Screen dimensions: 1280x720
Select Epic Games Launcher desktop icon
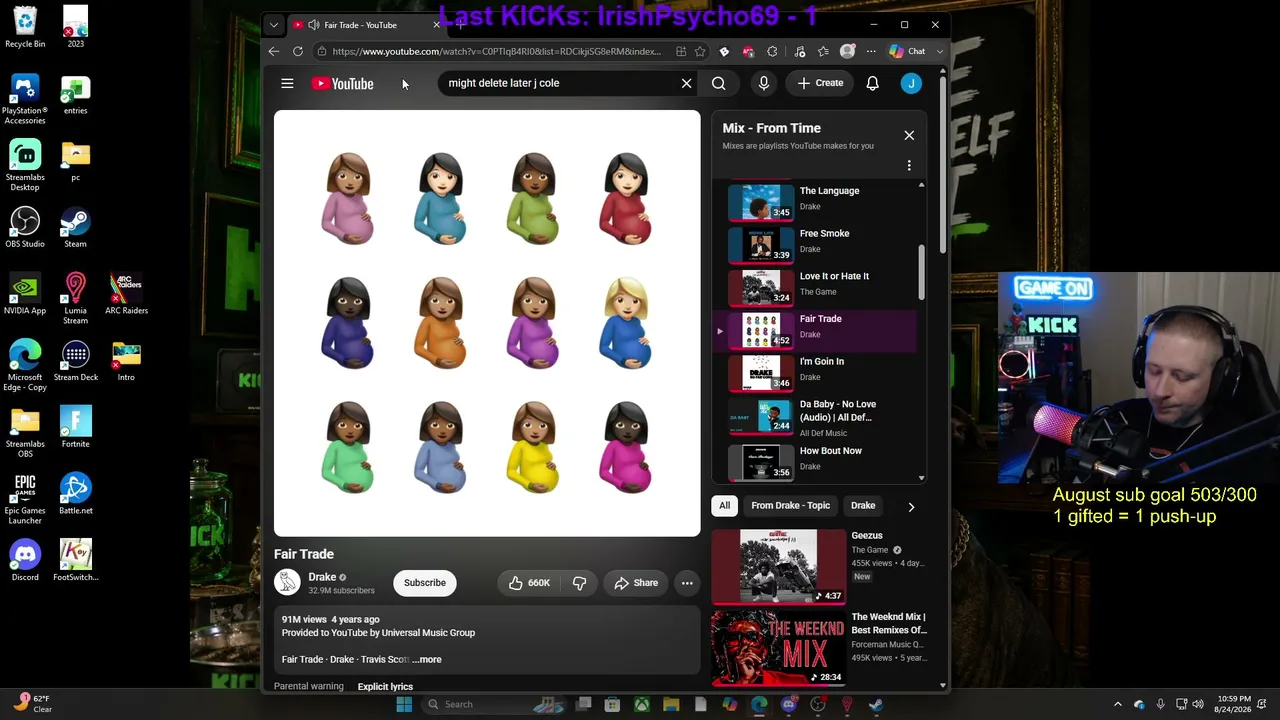point(25,498)
